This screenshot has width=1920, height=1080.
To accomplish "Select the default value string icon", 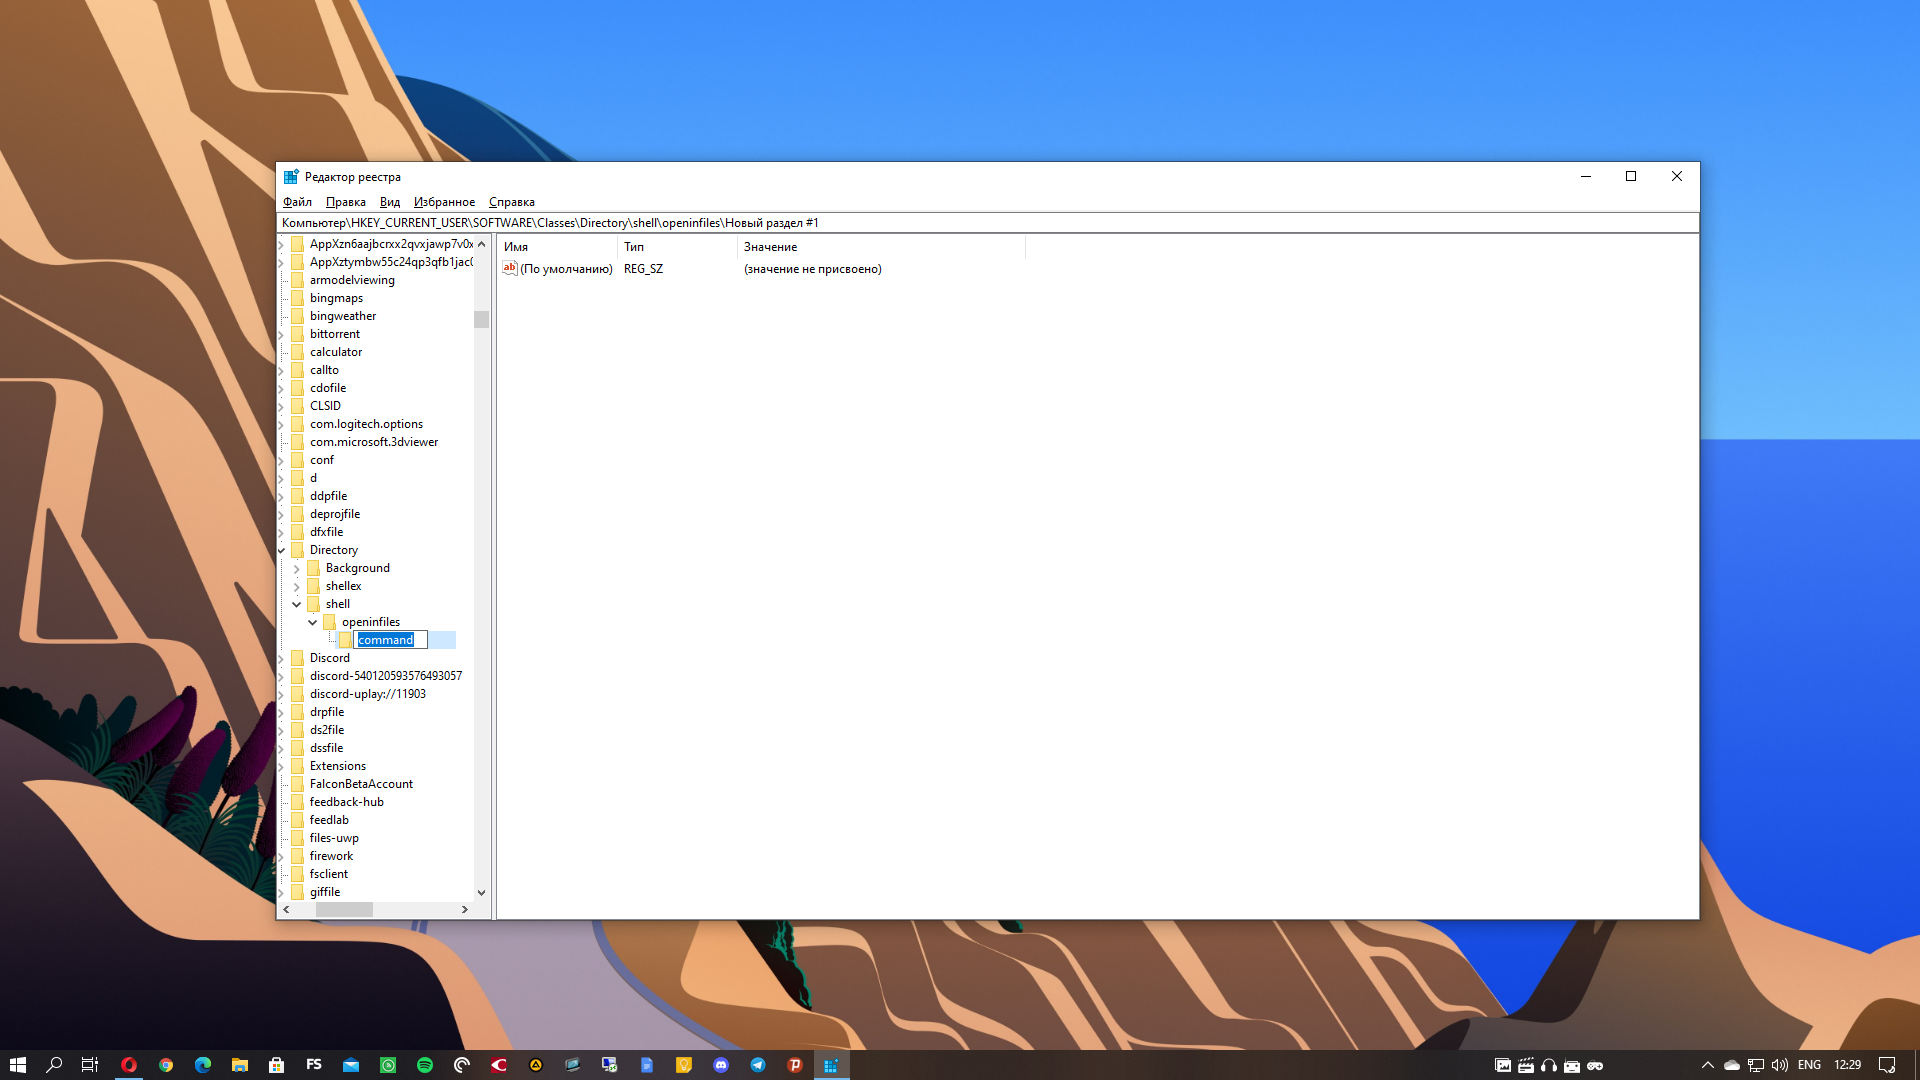I will [510, 268].
